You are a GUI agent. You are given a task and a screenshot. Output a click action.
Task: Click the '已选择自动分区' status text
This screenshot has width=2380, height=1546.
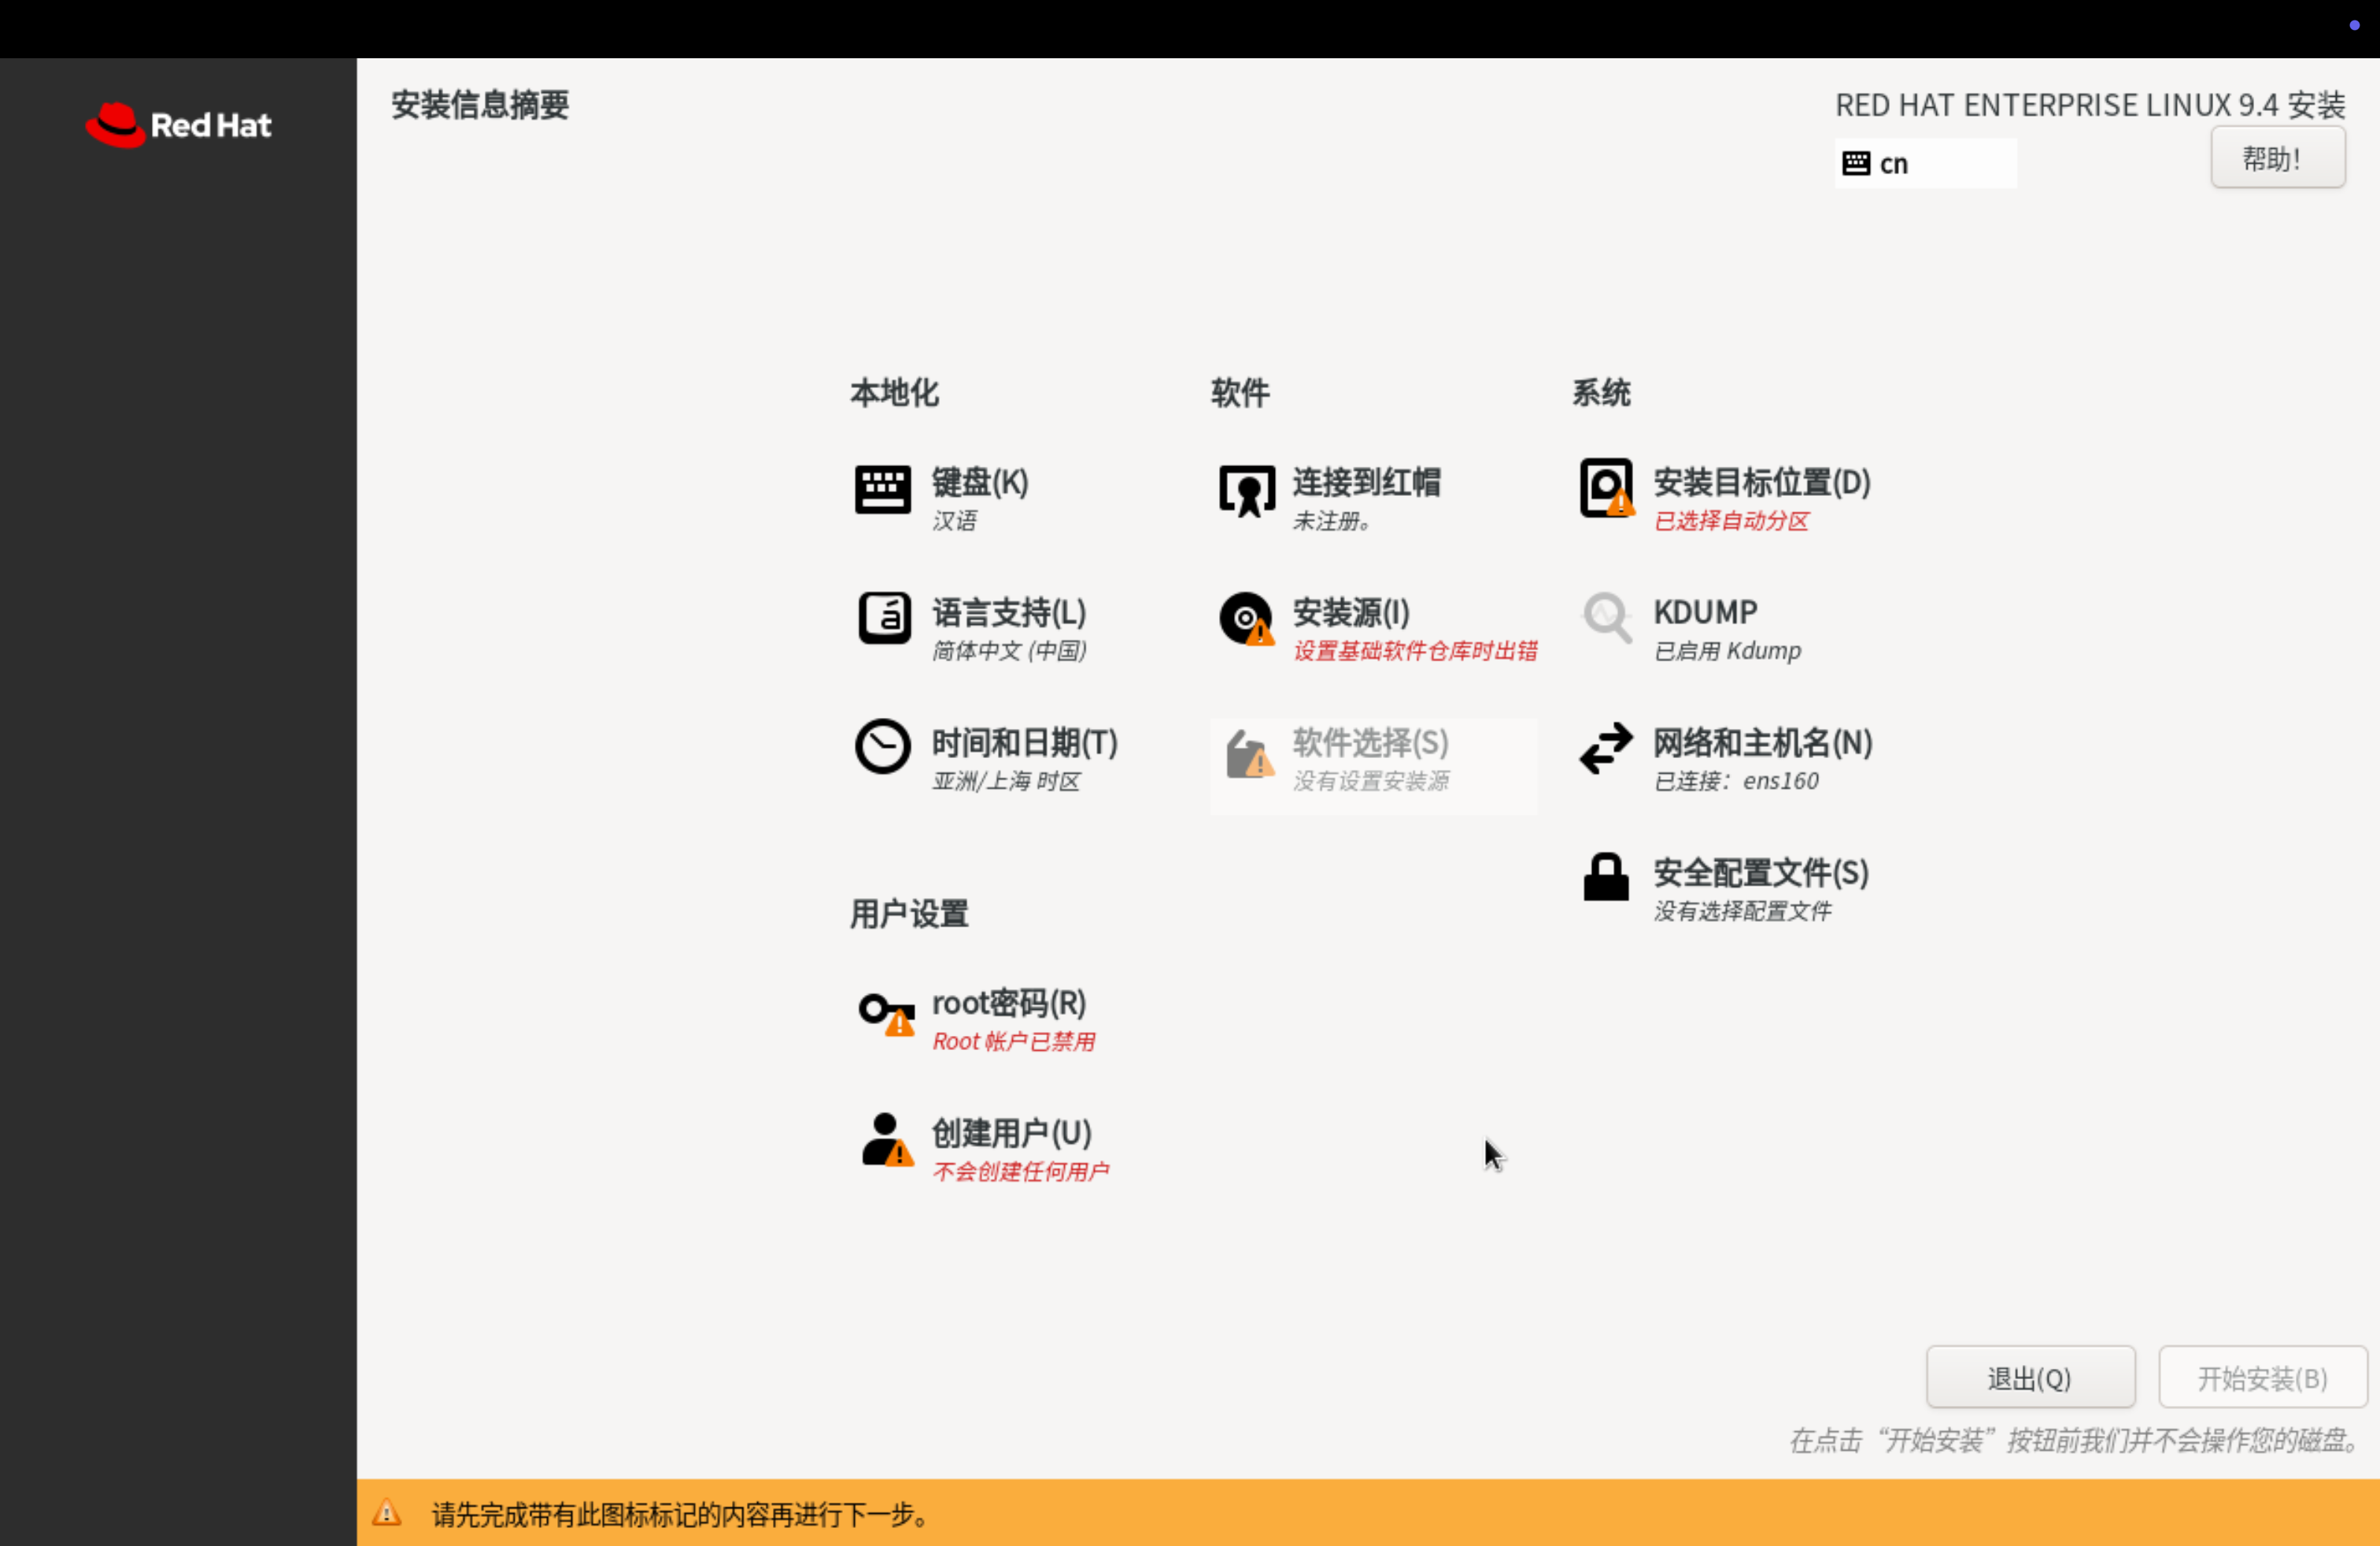[1731, 521]
